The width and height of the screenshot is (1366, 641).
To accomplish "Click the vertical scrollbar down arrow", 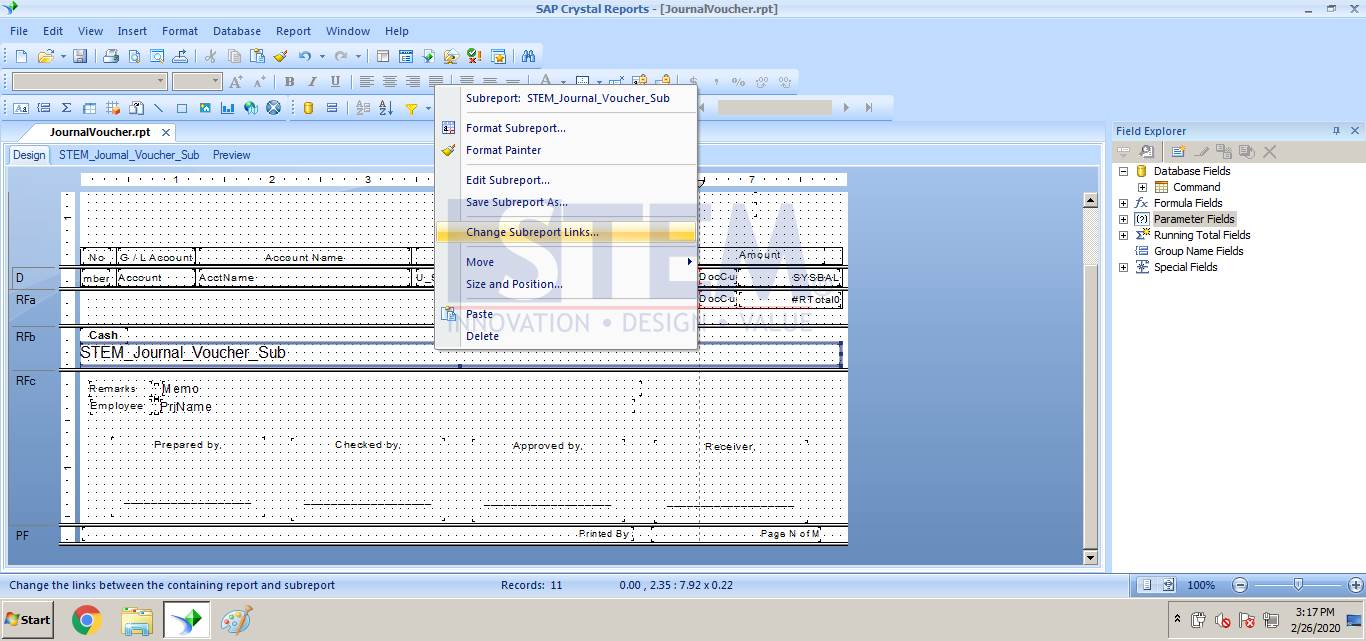I will click(x=1090, y=557).
